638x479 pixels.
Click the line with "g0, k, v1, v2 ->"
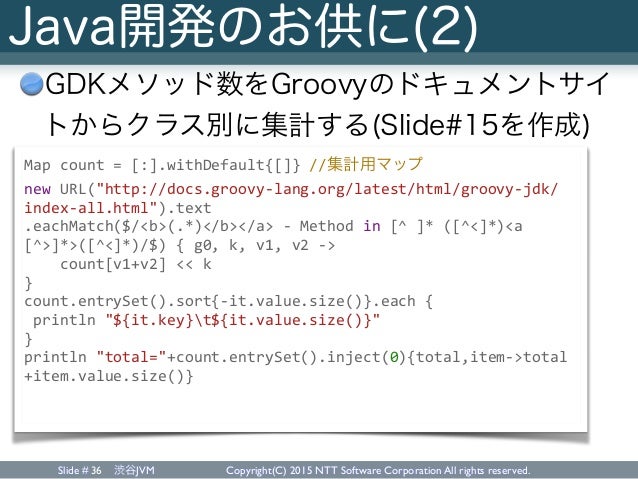pos(179,245)
